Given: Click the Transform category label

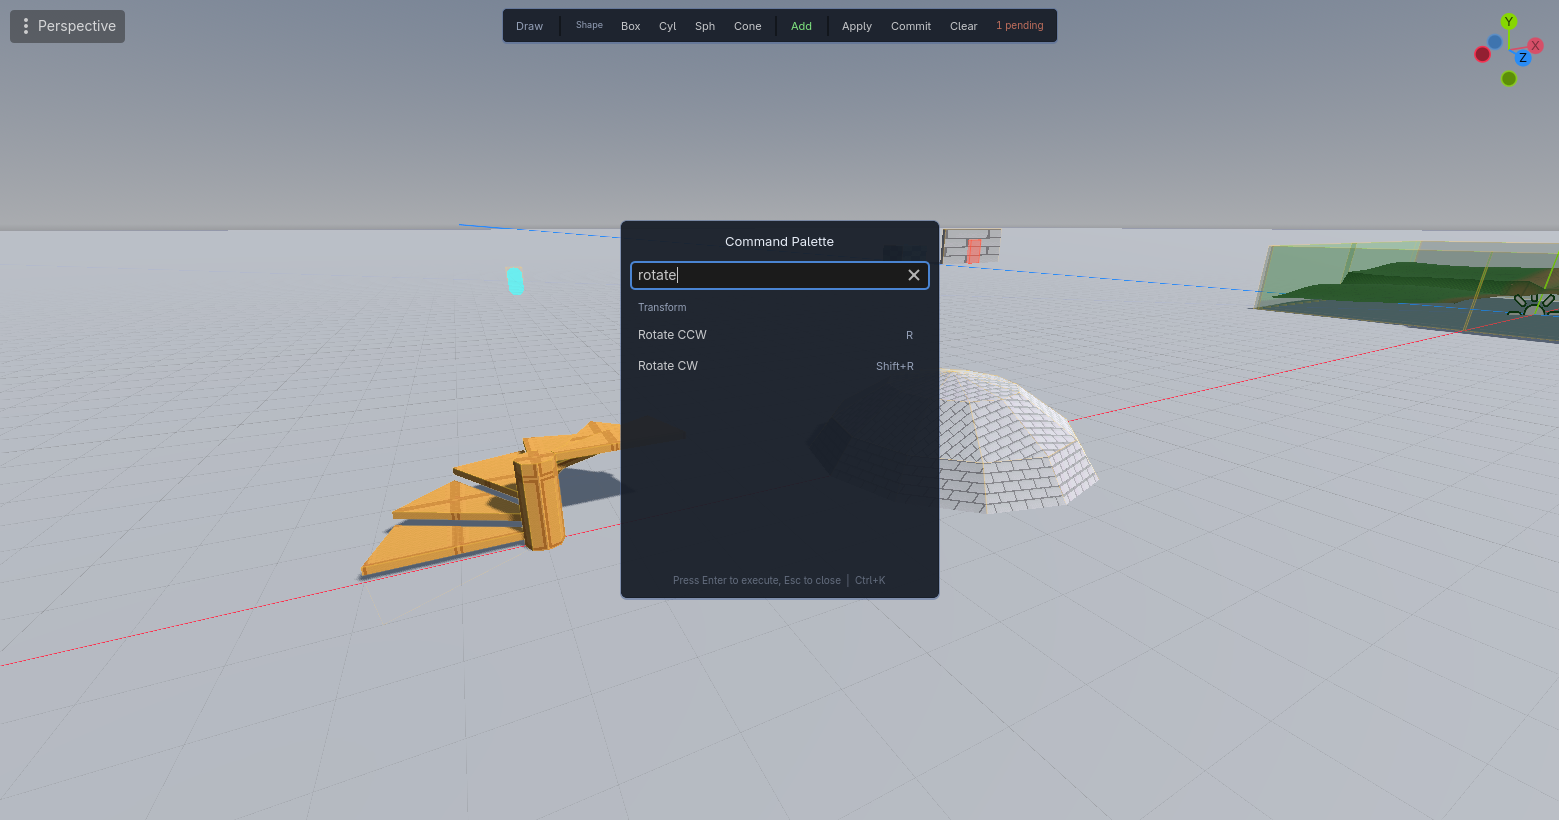Looking at the screenshot, I should (662, 307).
